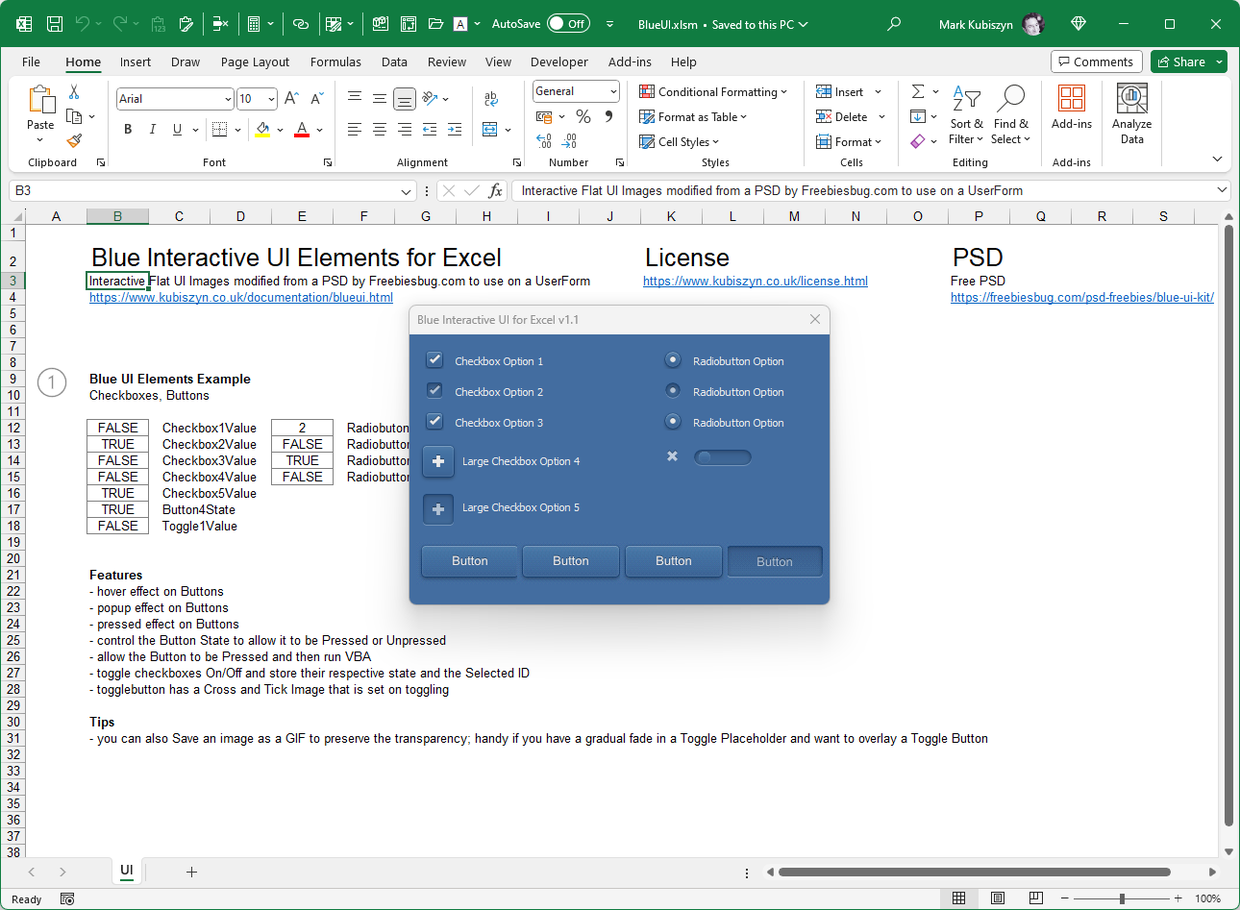Open the font size dropdown
The height and width of the screenshot is (910, 1240).
[x=271, y=99]
